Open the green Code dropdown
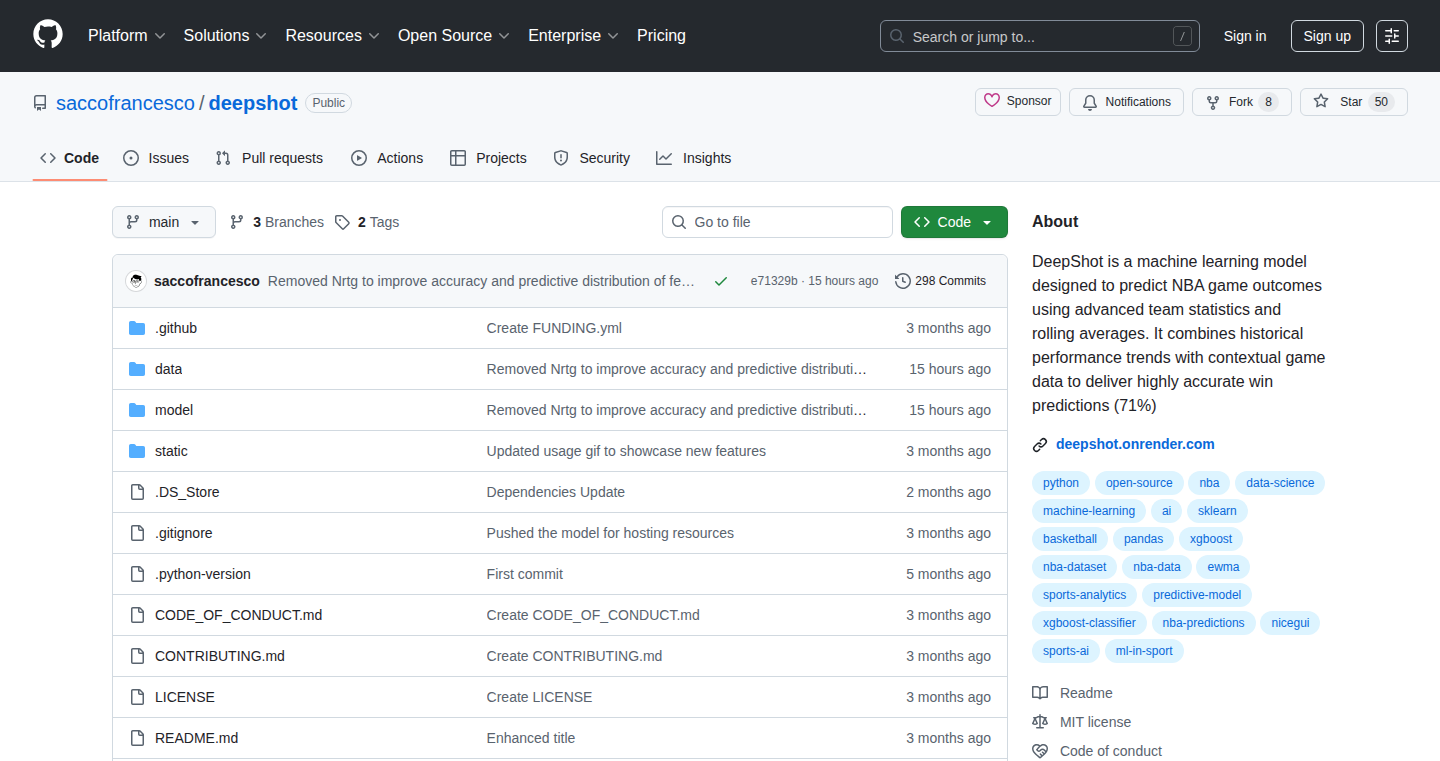This screenshot has width=1440, height=761. [x=954, y=222]
